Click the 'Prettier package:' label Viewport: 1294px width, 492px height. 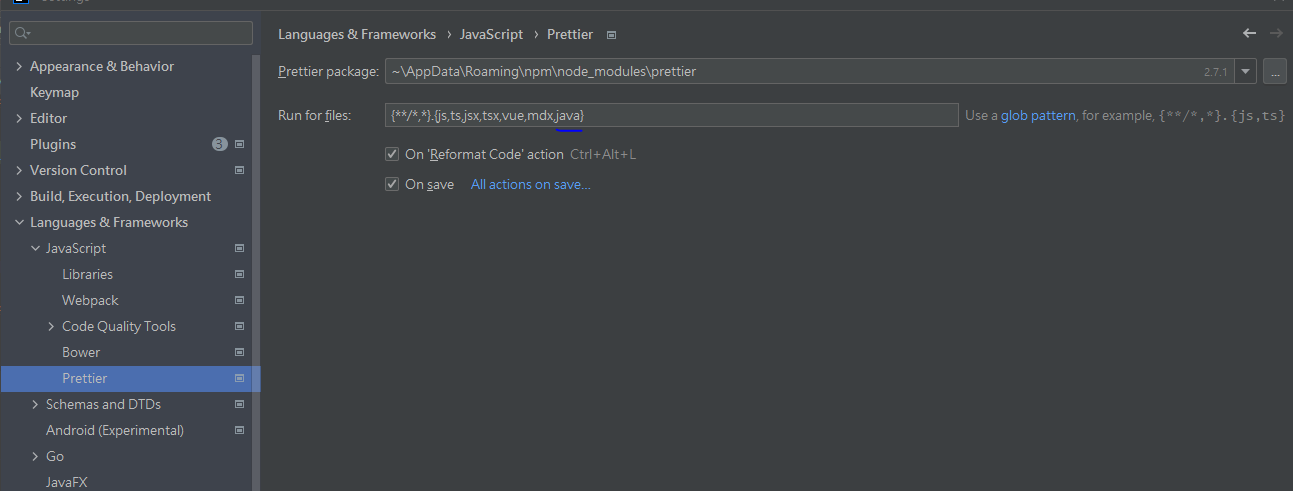pyautogui.click(x=328, y=72)
